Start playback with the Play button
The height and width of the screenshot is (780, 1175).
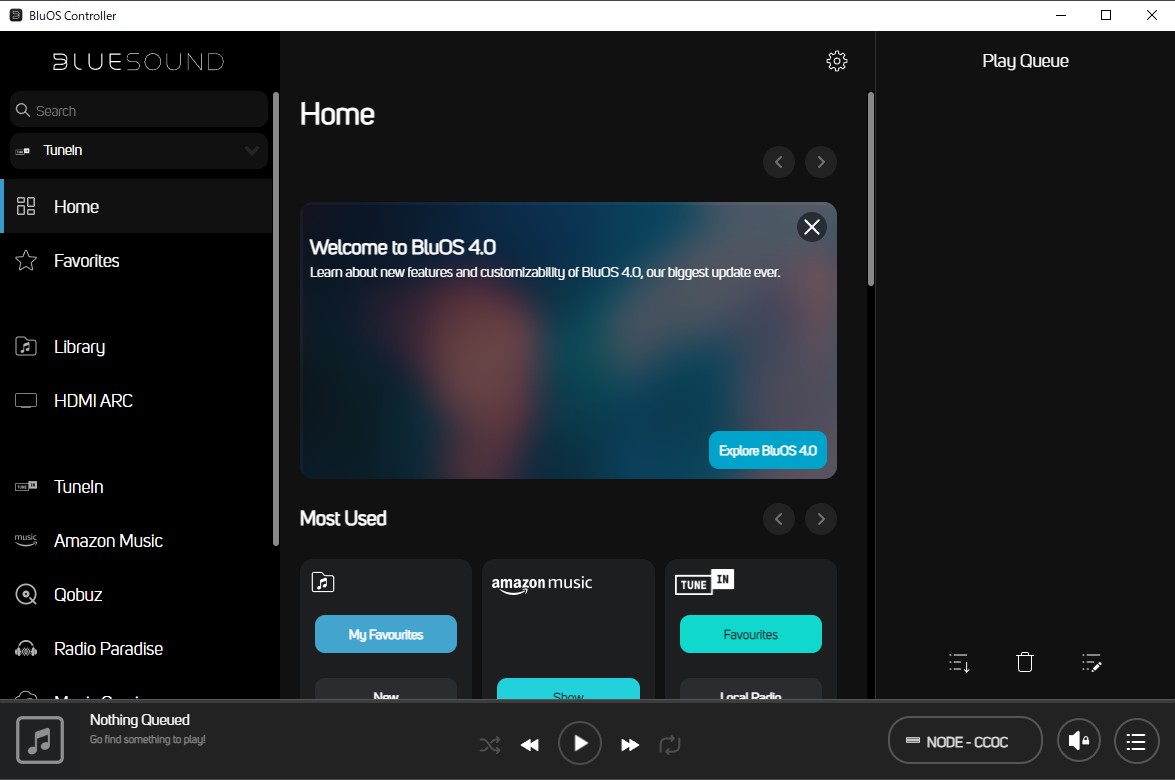click(580, 743)
